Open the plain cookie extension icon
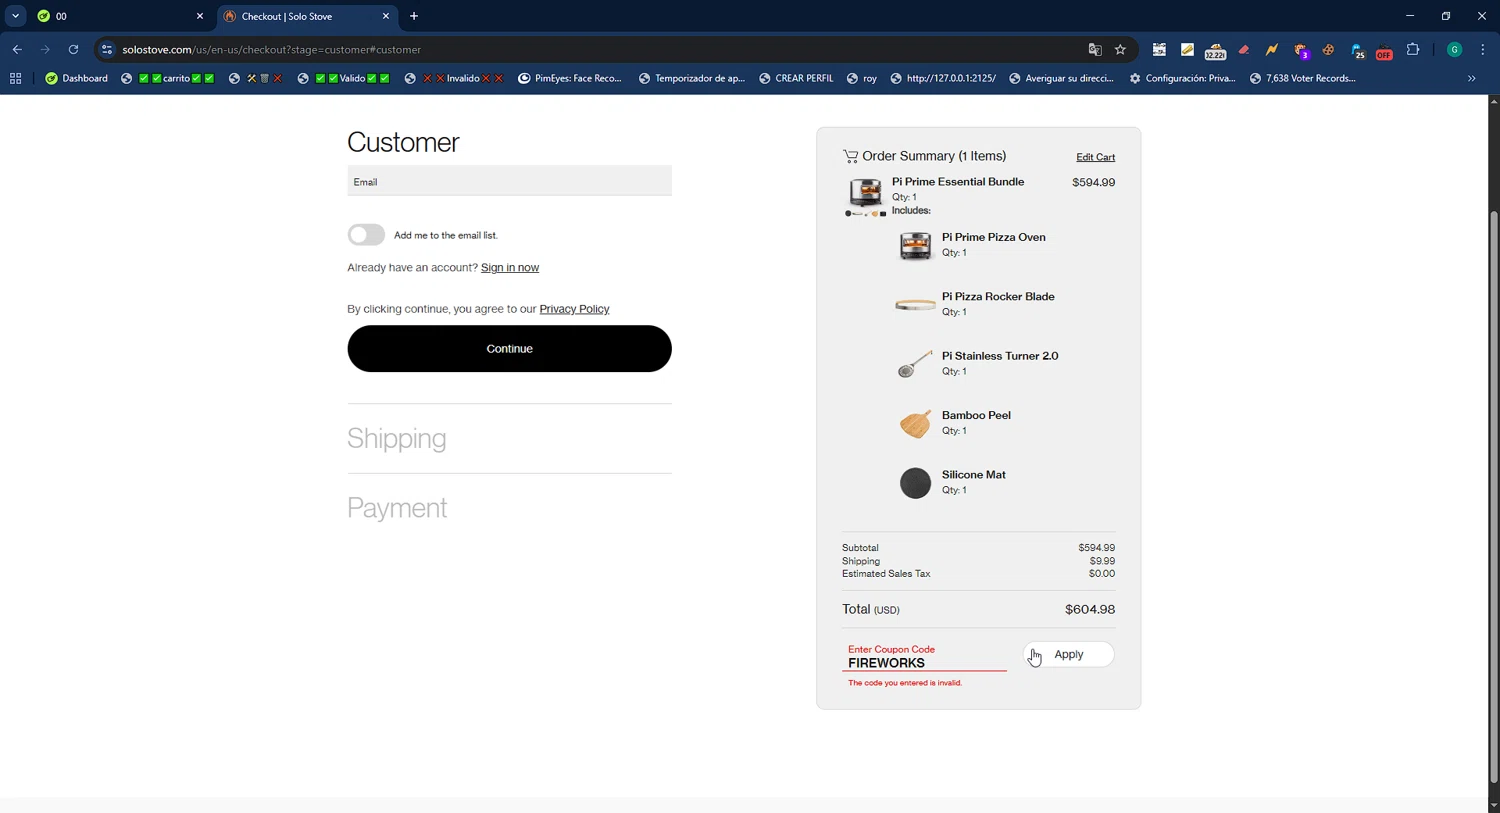The image size is (1500, 813). (x=1328, y=49)
